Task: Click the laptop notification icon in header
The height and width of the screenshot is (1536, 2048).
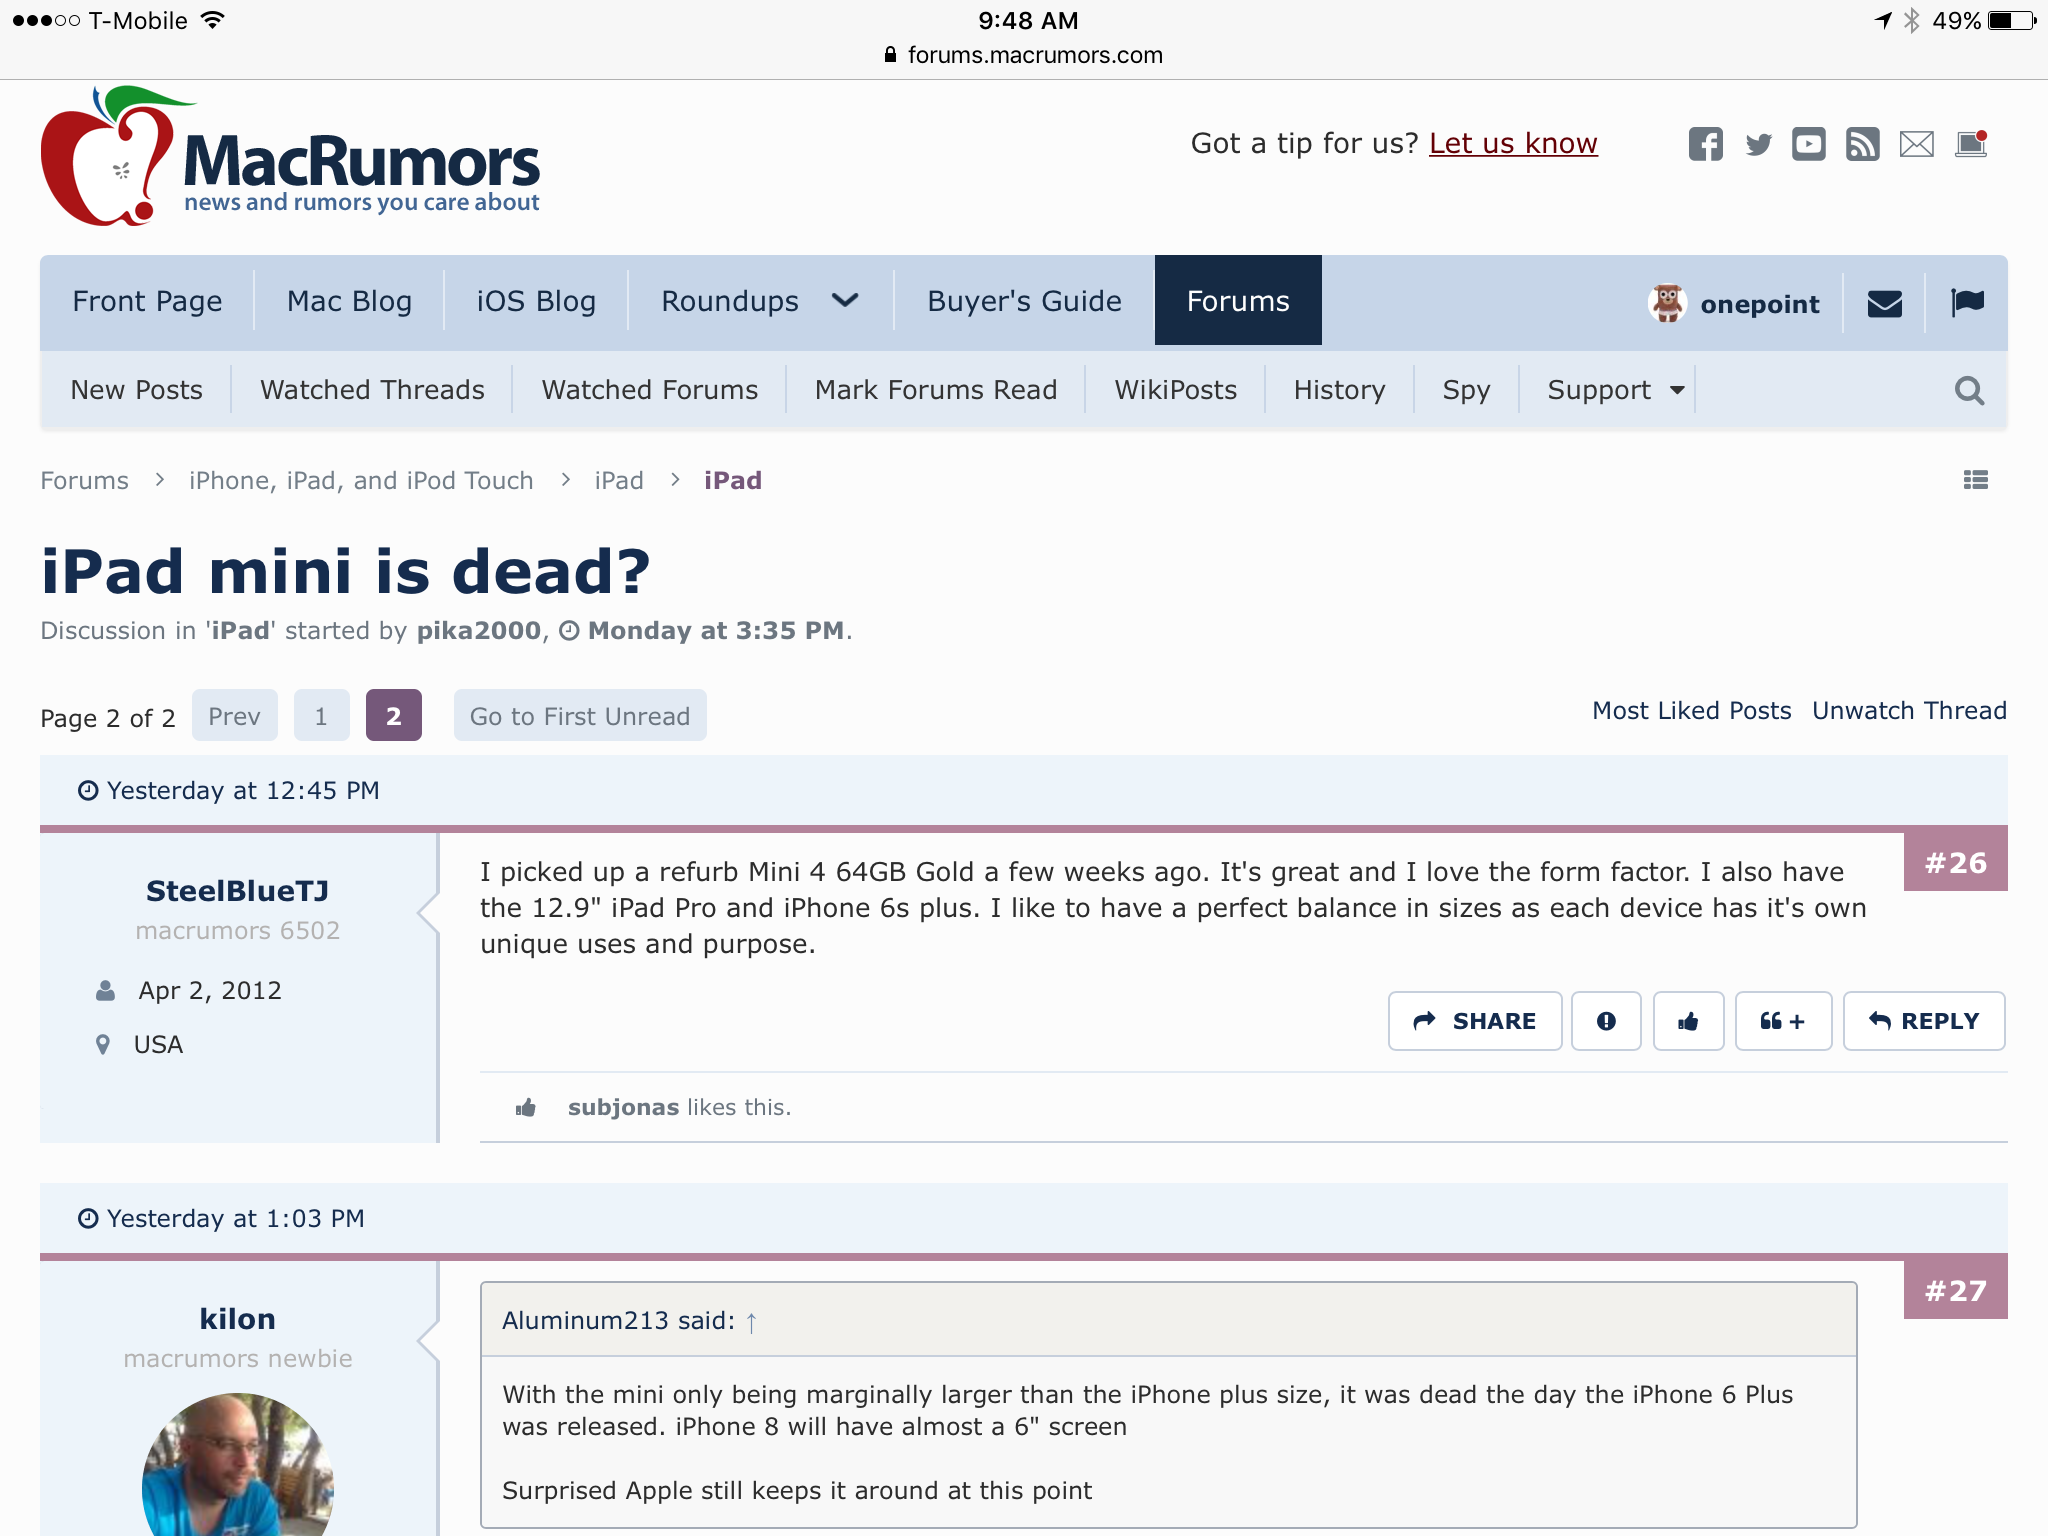Action: 1971,144
